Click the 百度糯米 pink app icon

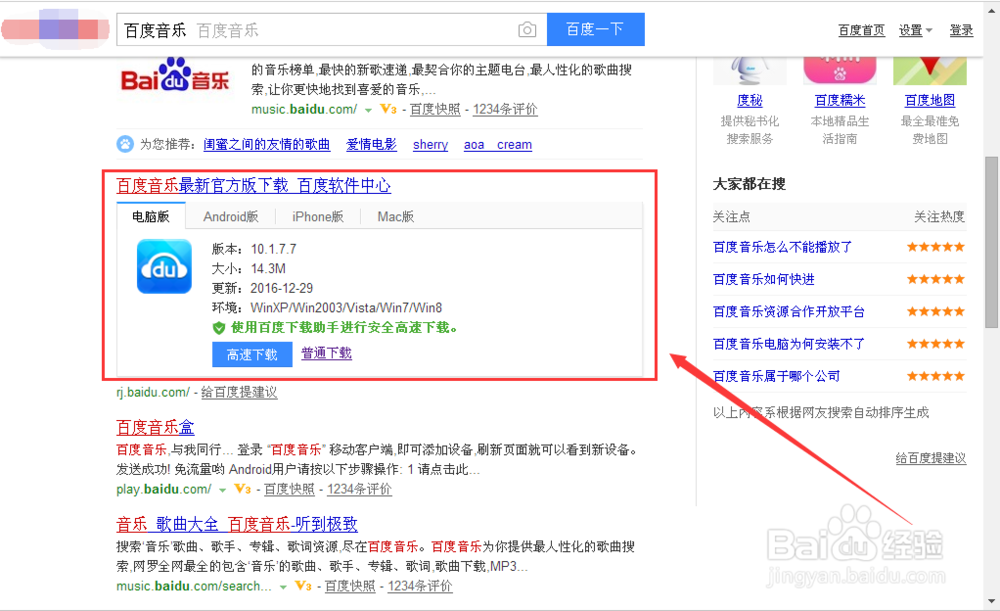(839, 70)
